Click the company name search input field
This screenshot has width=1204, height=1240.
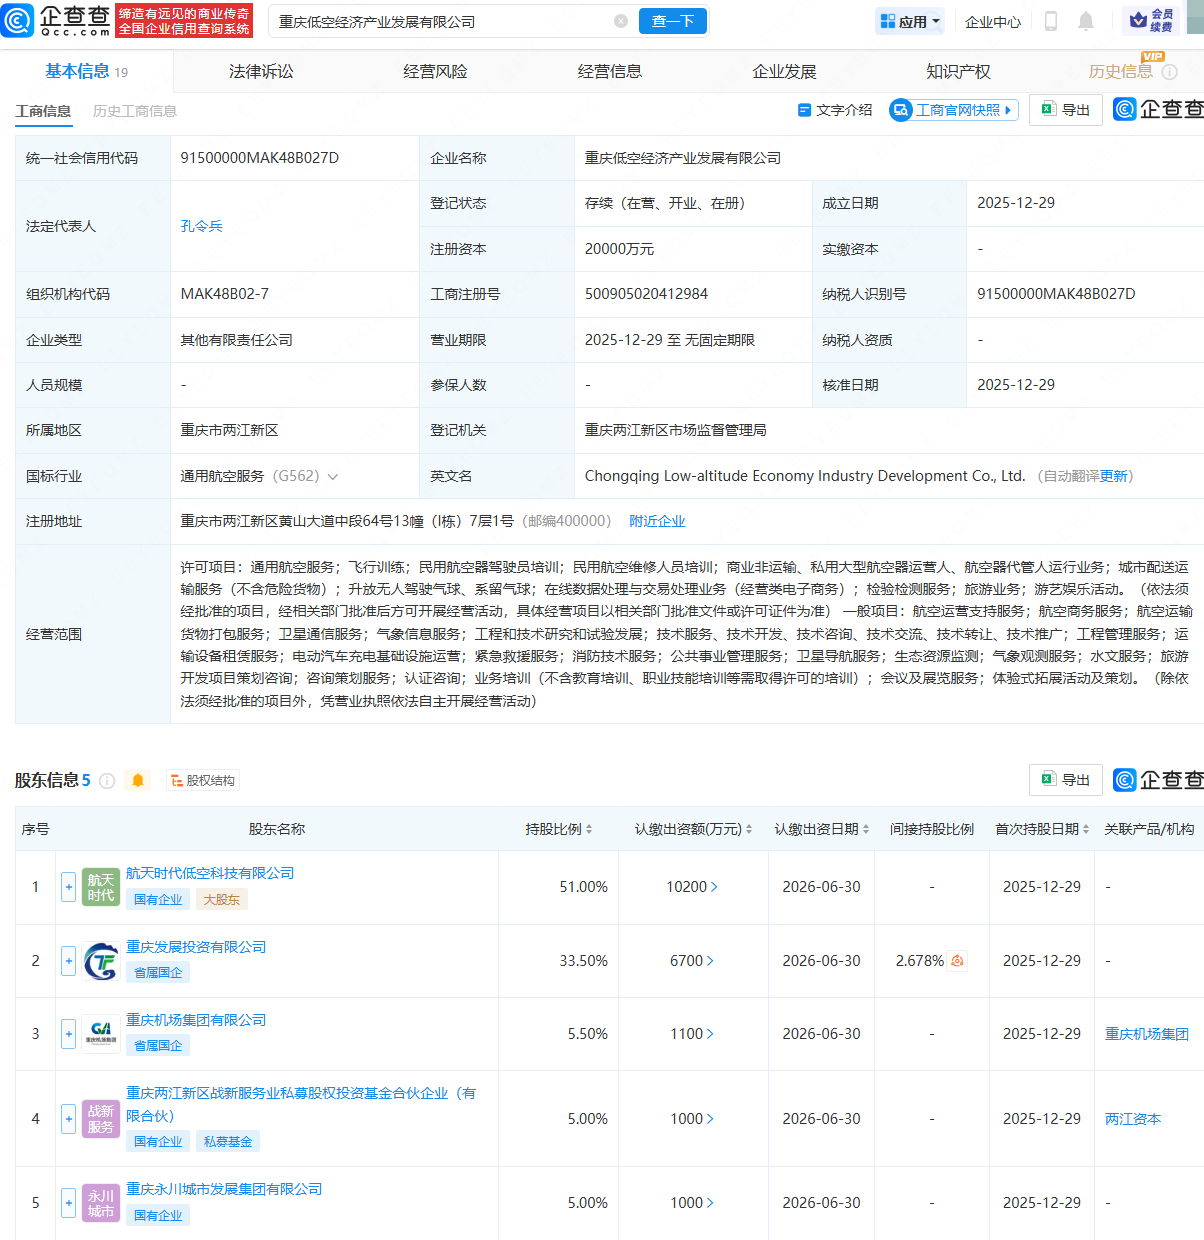coord(440,21)
